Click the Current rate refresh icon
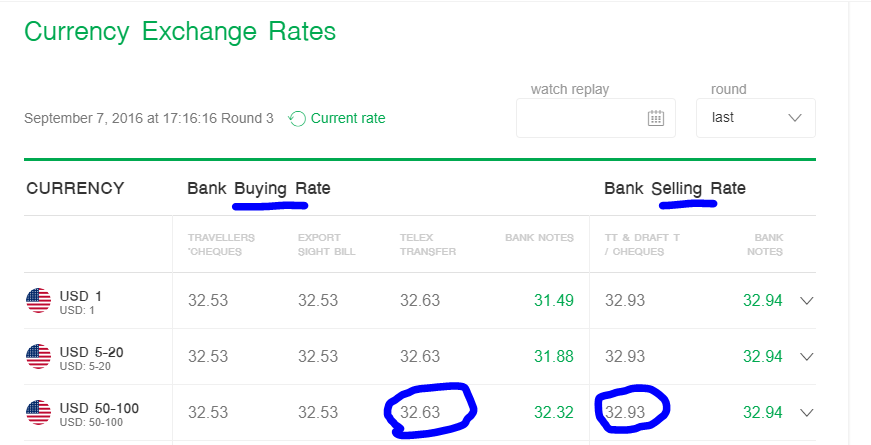 click(x=297, y=119)
